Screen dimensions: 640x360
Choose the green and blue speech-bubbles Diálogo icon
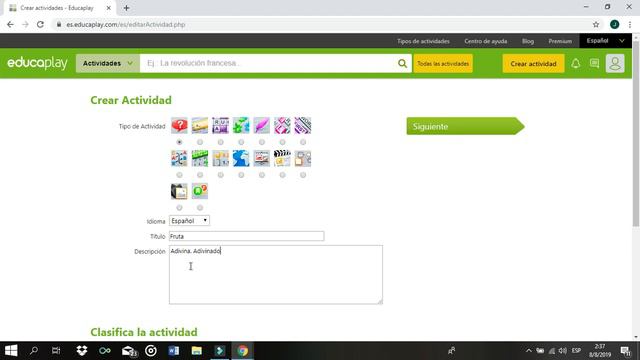tap(241, 125)
